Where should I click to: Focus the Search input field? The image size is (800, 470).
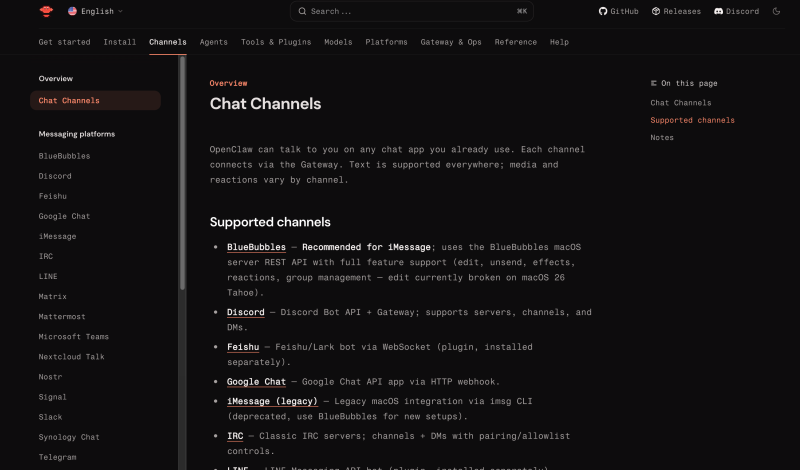pyautogui.click(x=412, y=11)
